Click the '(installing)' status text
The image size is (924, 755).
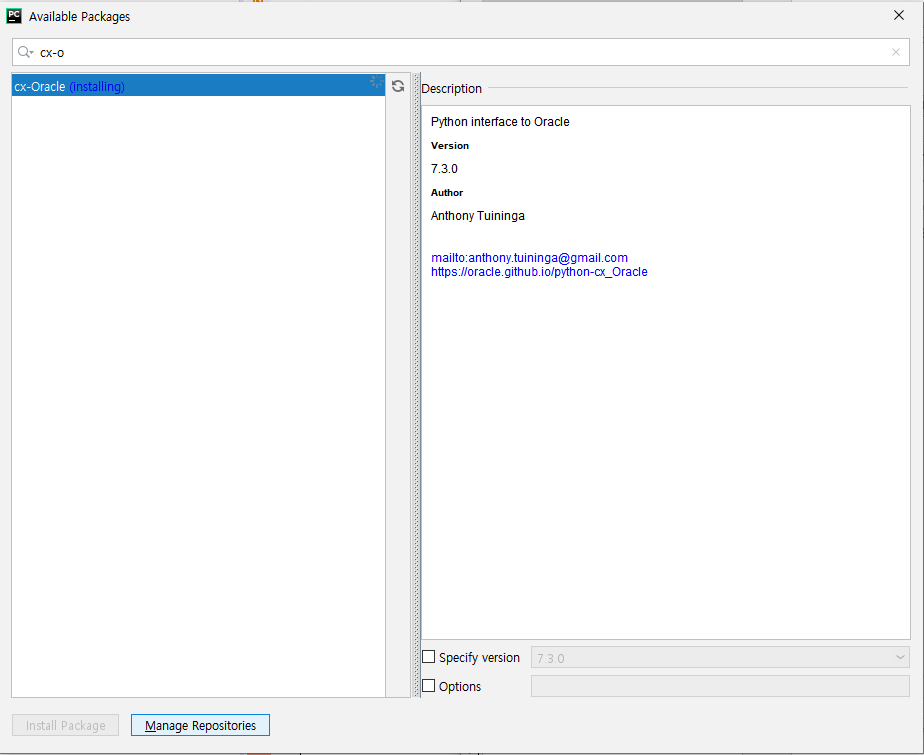pos(97,87)
